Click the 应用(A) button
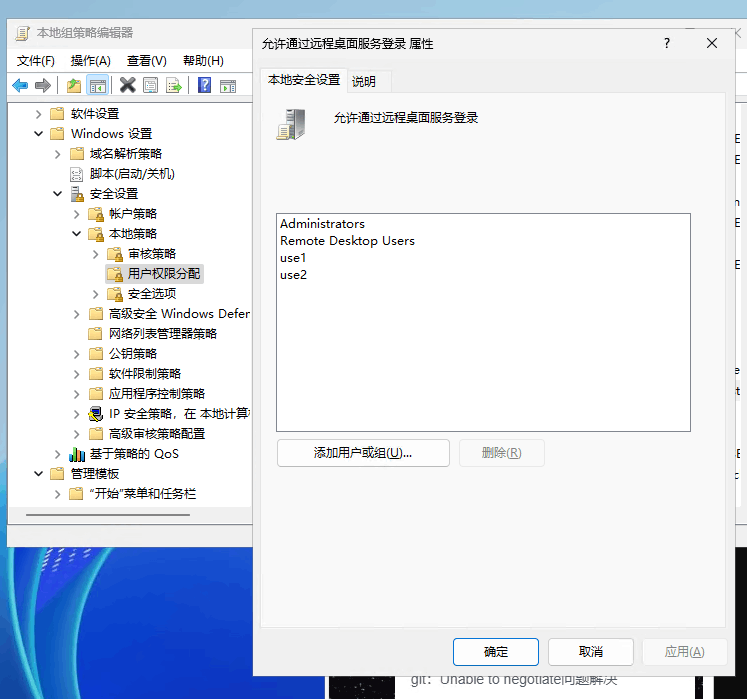Screen dimensions: 747x699 685,652
